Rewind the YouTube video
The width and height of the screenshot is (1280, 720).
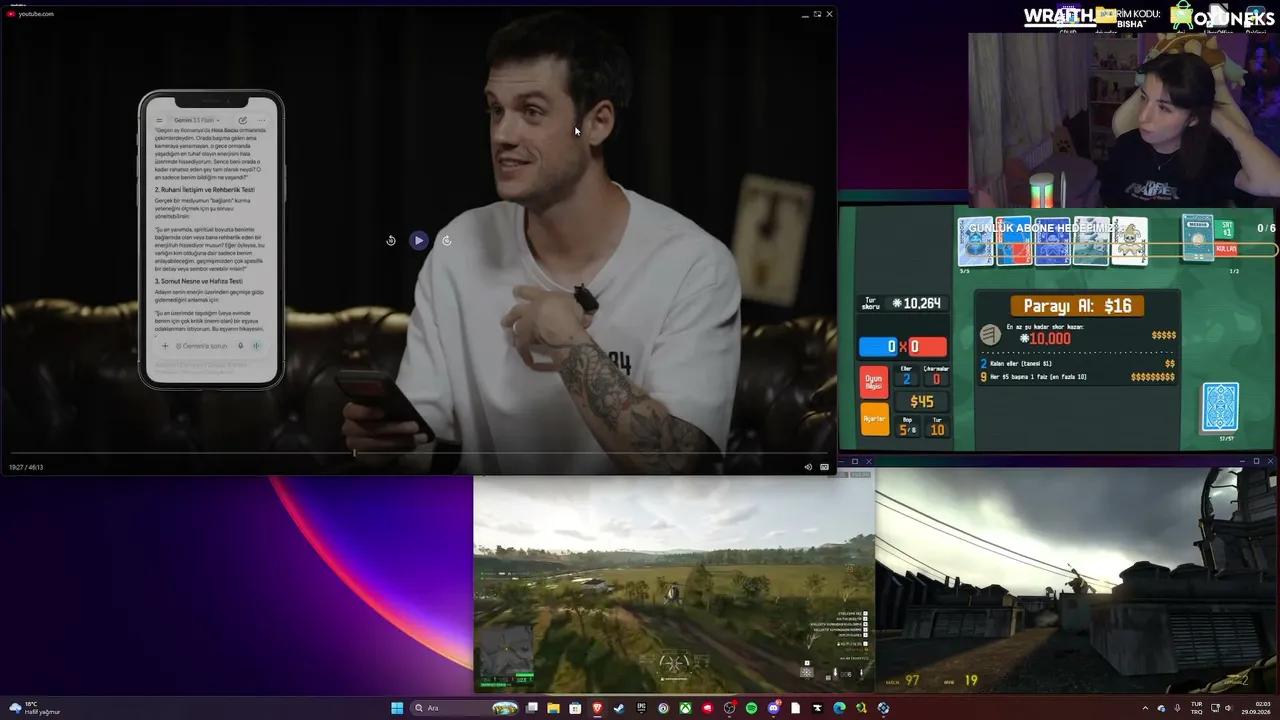(391, 240)
